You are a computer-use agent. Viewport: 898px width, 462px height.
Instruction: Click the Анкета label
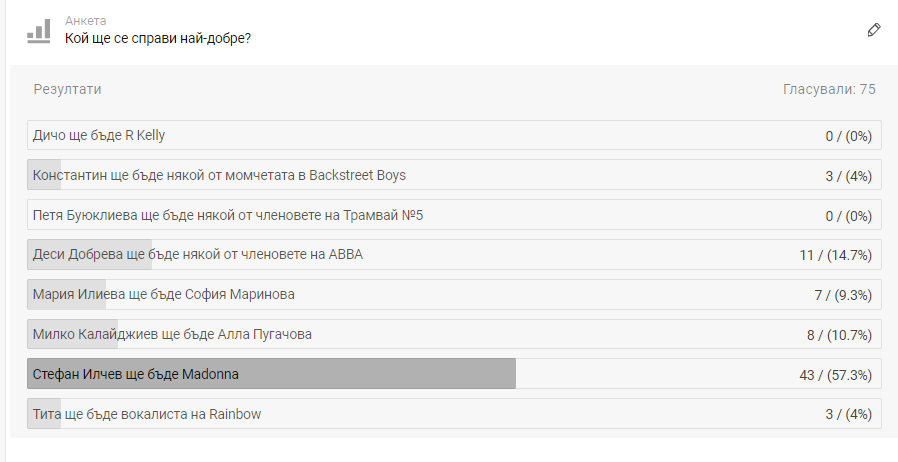[x=85, y=21]
